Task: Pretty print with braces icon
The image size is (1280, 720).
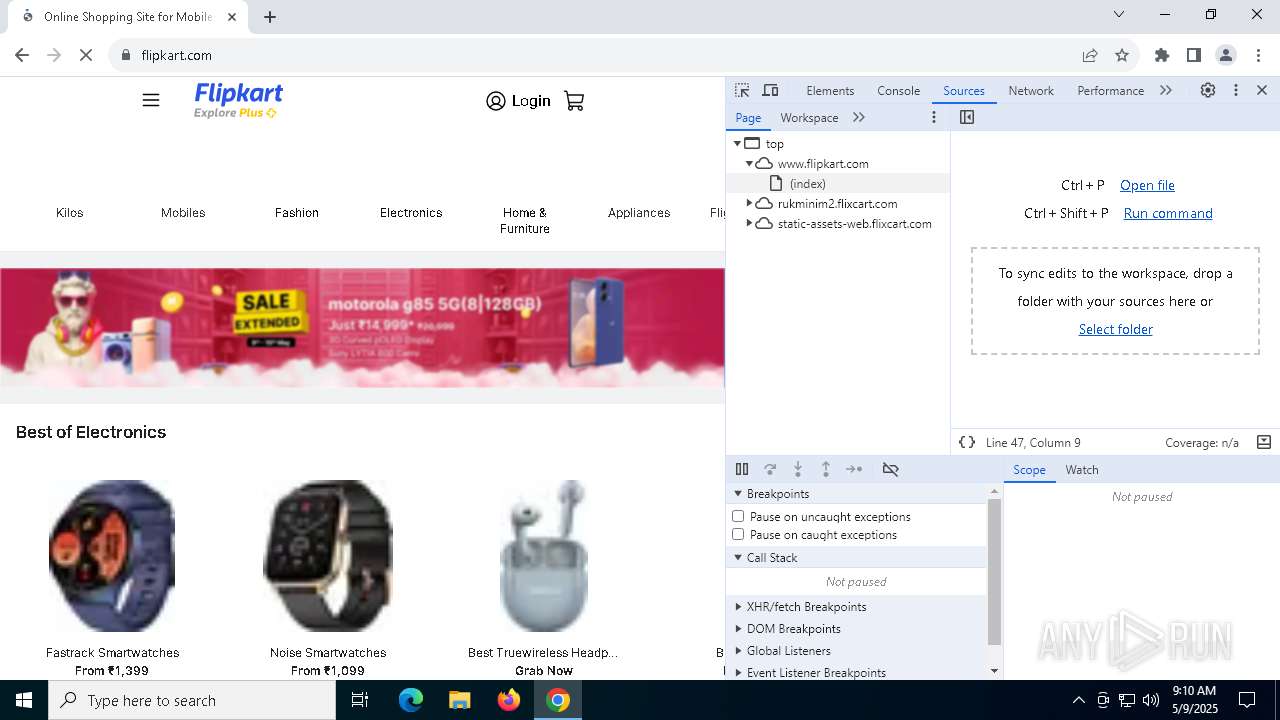Action: tap(967, 442)
